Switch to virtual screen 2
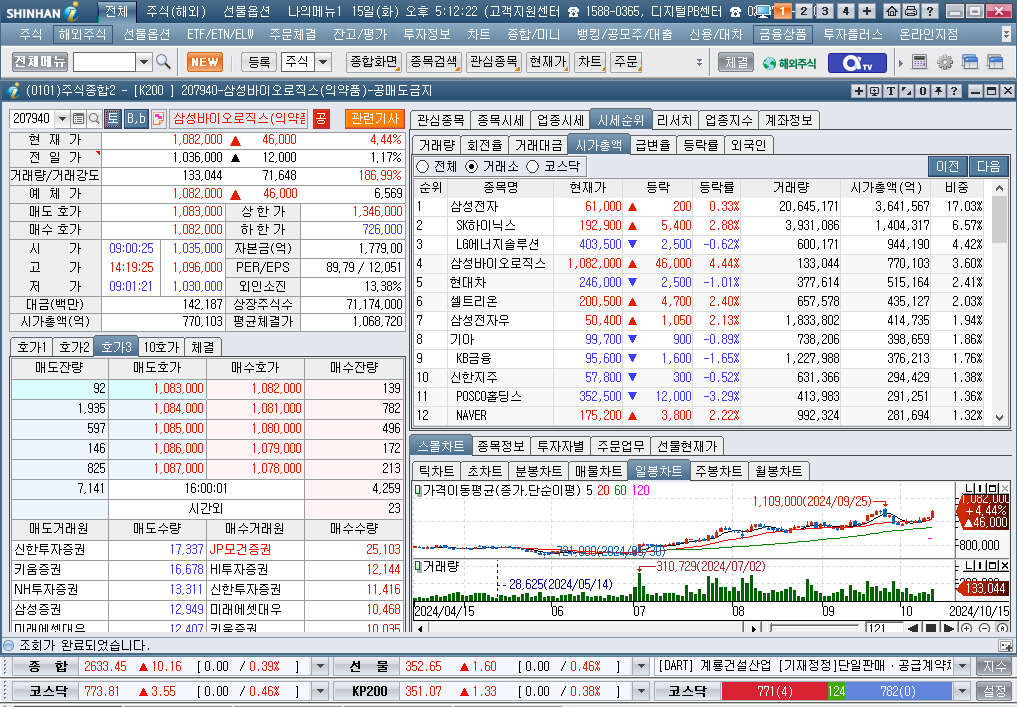This screenshot has height=707, width=1017. (x=804, y=11)
